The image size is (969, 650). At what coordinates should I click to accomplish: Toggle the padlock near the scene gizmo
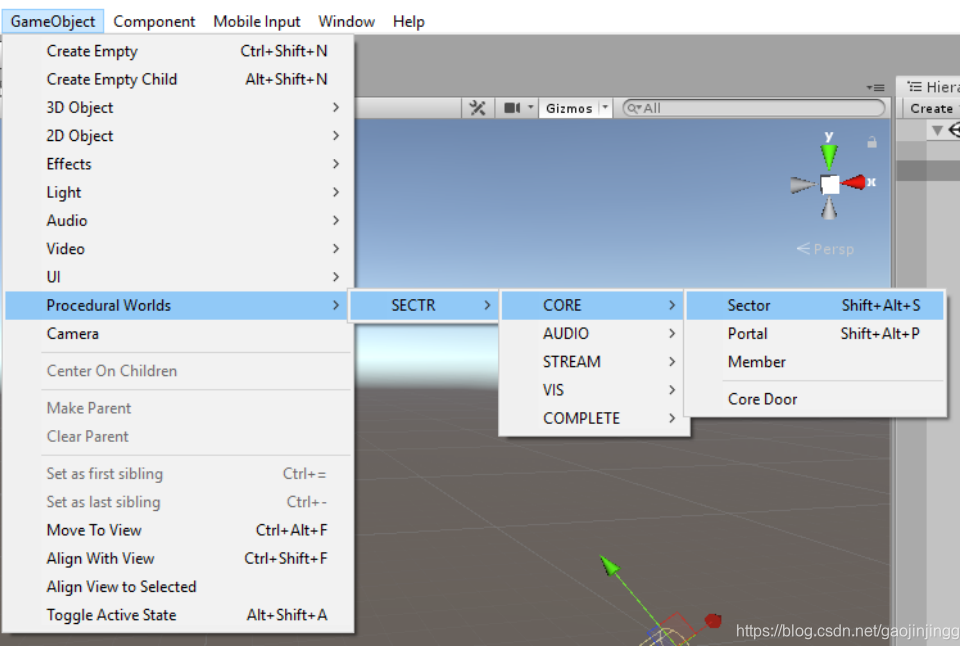(x=871, y=143)
